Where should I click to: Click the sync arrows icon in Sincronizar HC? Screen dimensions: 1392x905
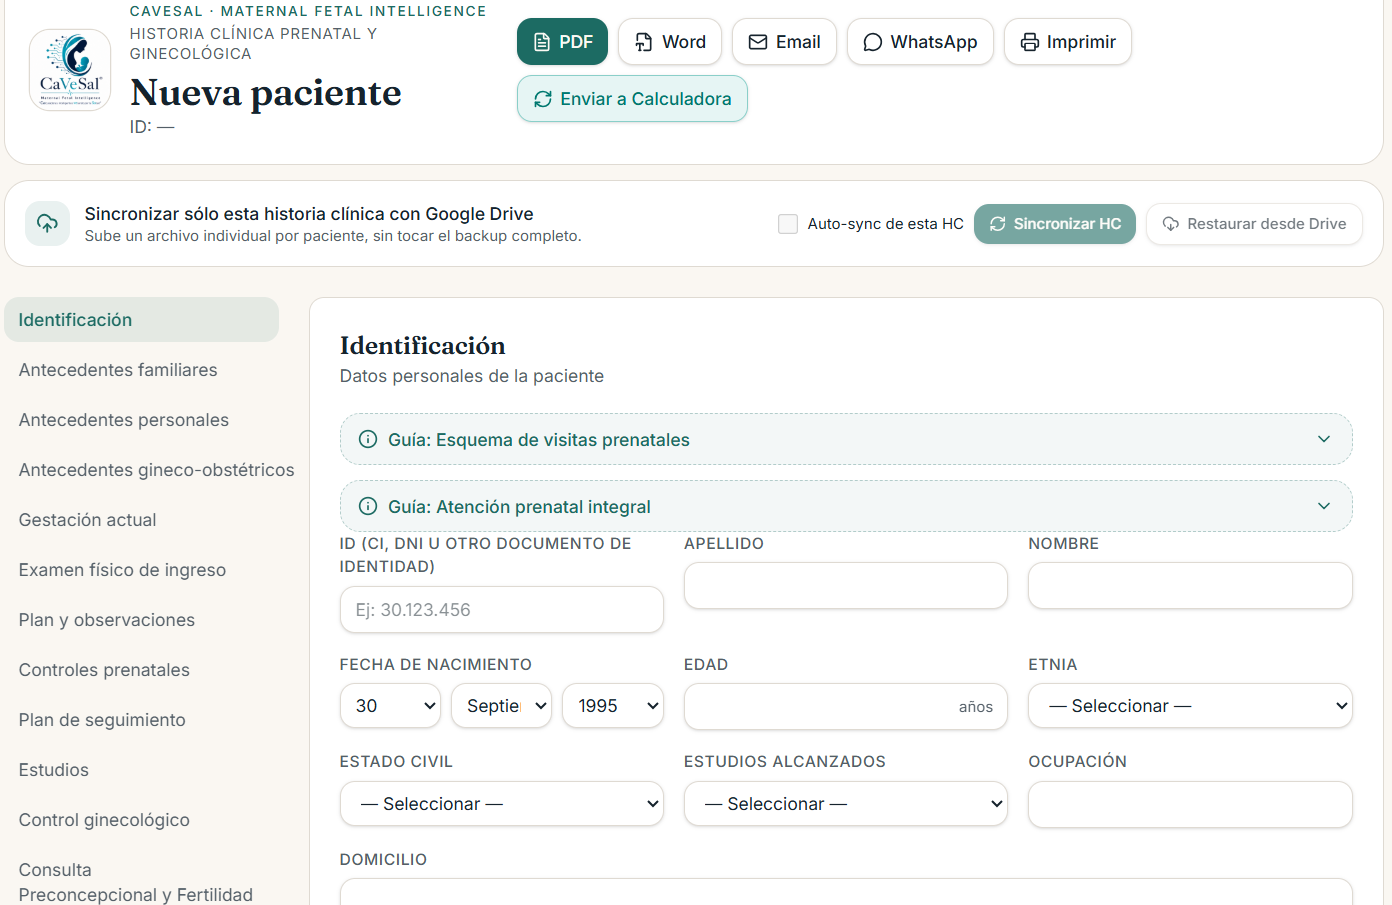click(x=998, y=224)
